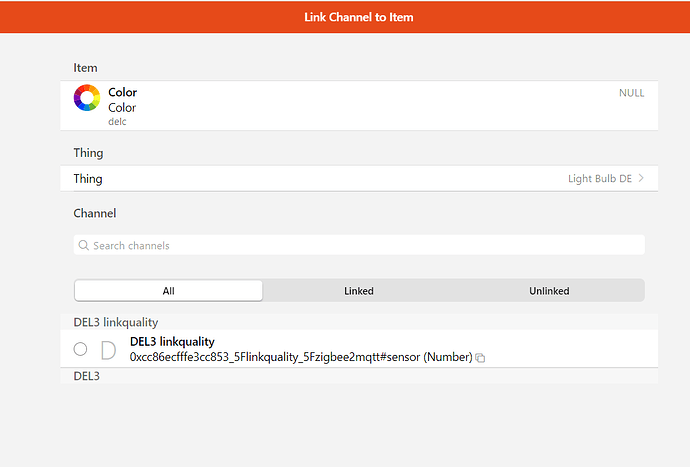
Task: Copy the DEL3 linkquality channel UID
Action: pyautogui.click(x=481, y=357)
